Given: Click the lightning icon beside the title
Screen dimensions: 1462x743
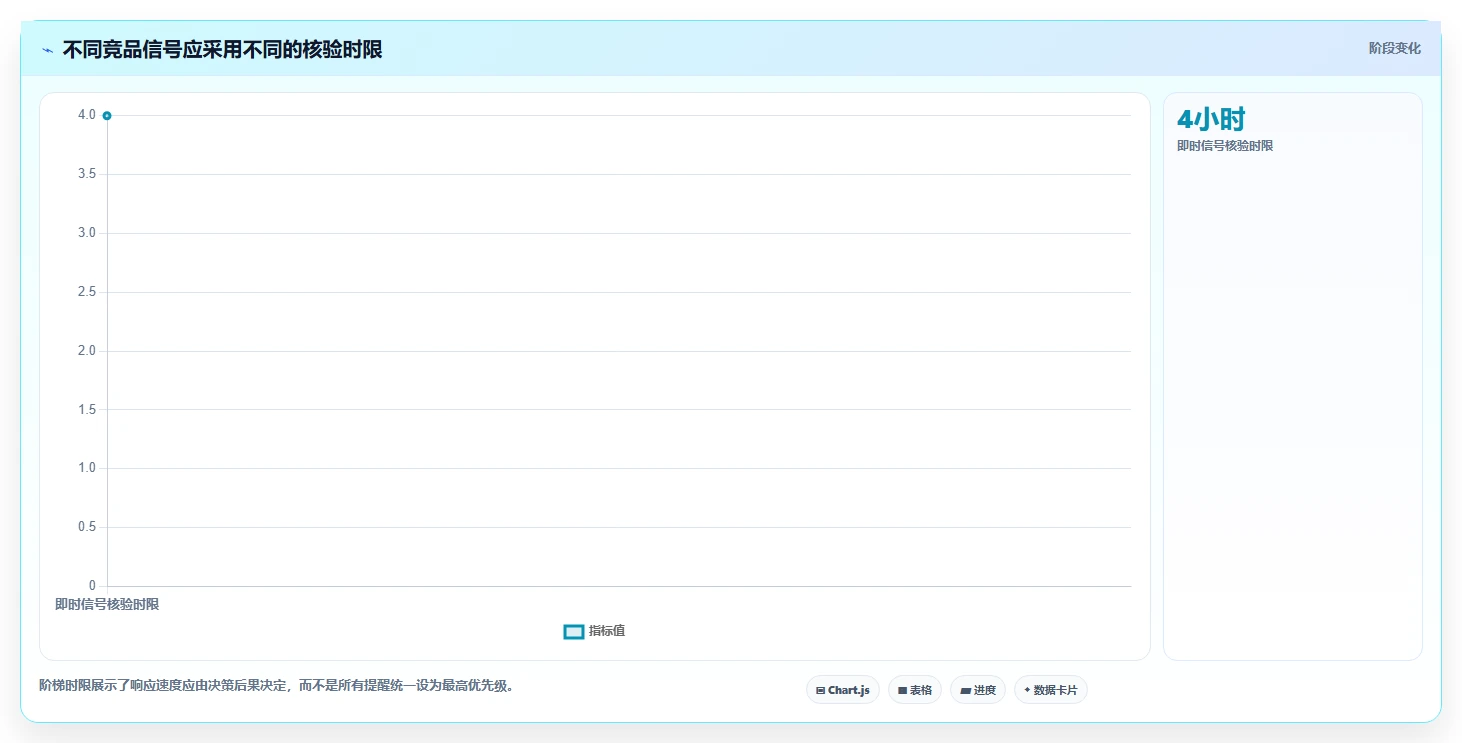Looking at the screenshot, I should (47, 50).
